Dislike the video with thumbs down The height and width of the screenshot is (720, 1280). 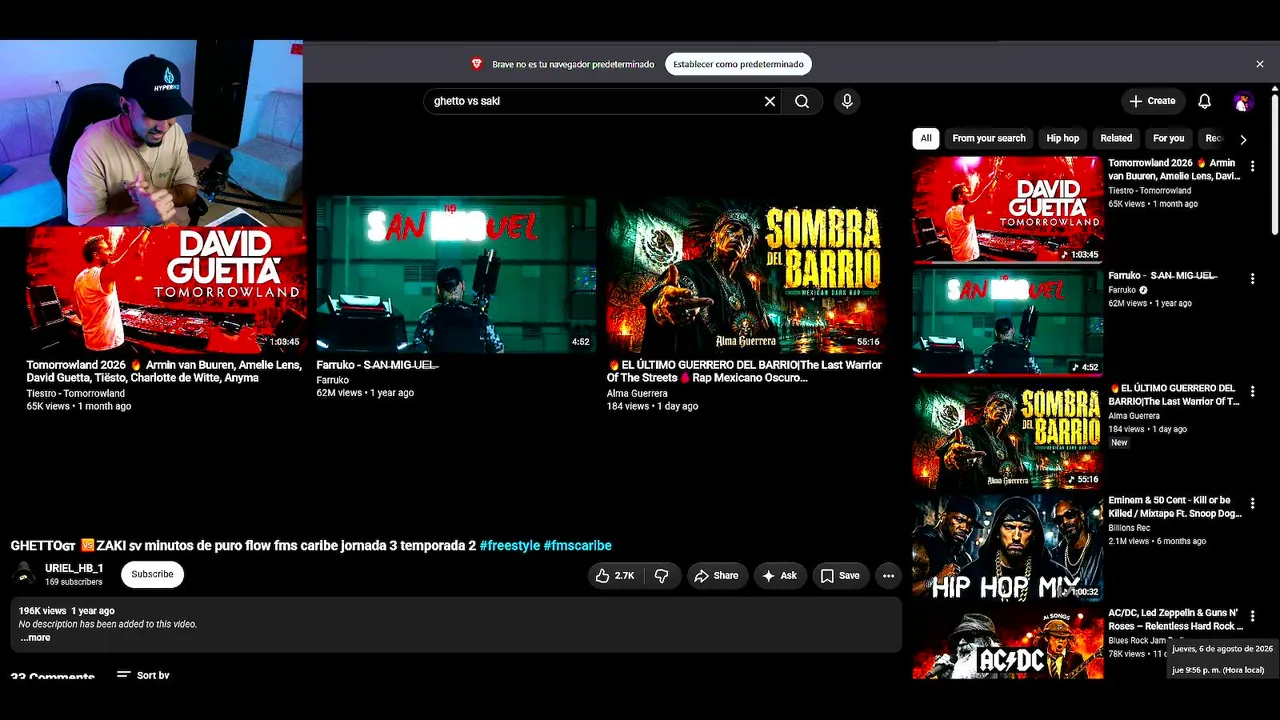click(x=661, y=575)
